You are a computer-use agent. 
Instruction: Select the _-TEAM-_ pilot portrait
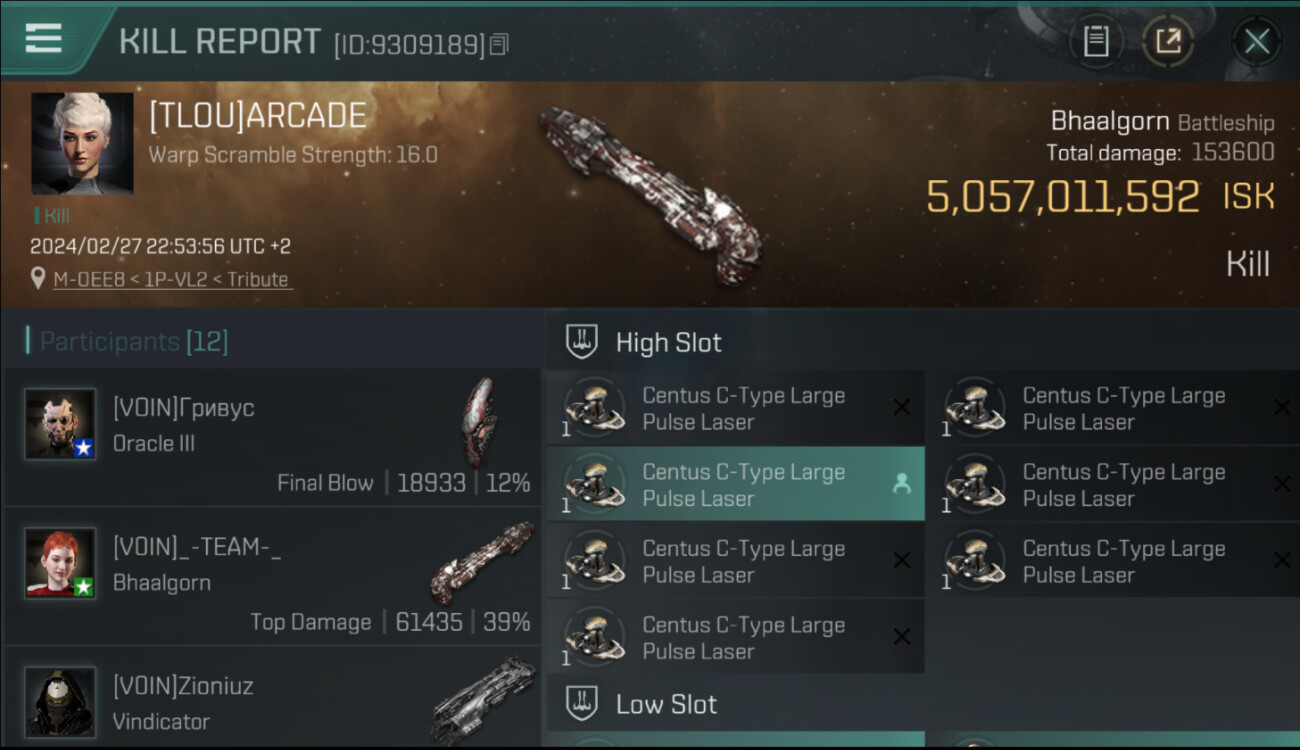click(x=60, y=563)
